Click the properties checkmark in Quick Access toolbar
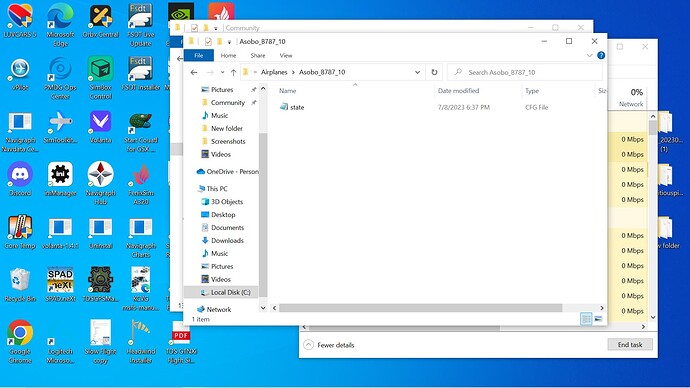This screenshot has height=388, width=690. coord(208,42)
